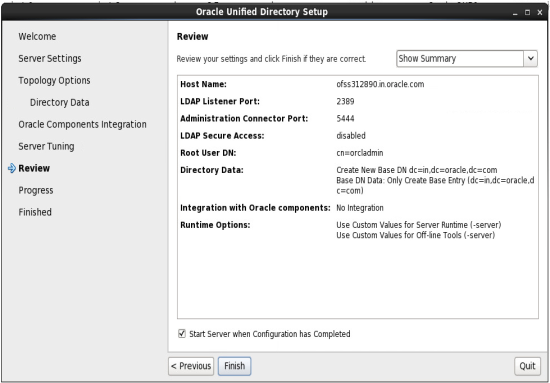550x383 pixels.
Task: Click the Runtime Options label
Action: (215, 225)
